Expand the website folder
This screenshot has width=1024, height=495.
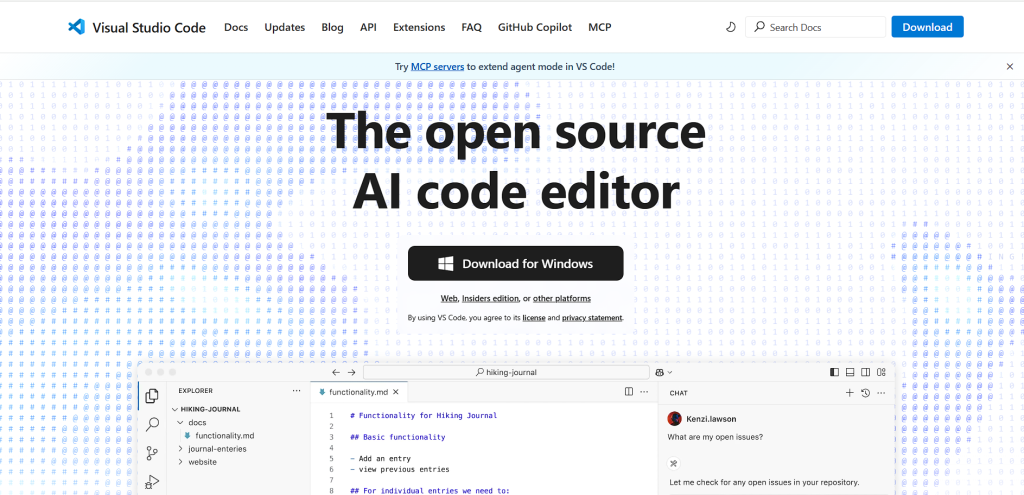click(181, 462)
